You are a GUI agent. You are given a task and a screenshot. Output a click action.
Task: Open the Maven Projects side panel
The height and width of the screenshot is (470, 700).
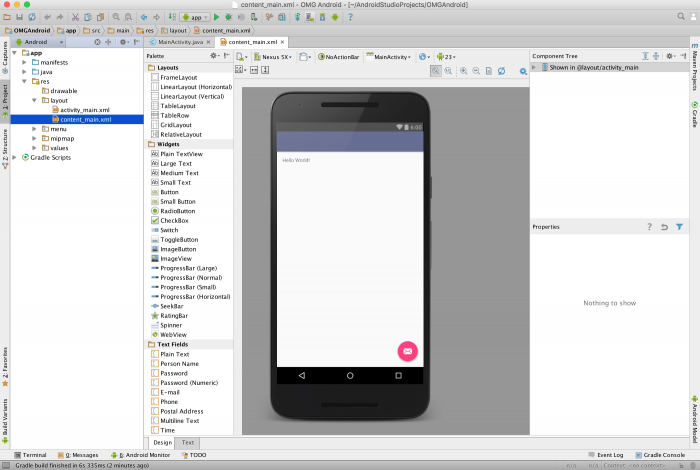tap(695, 67)
